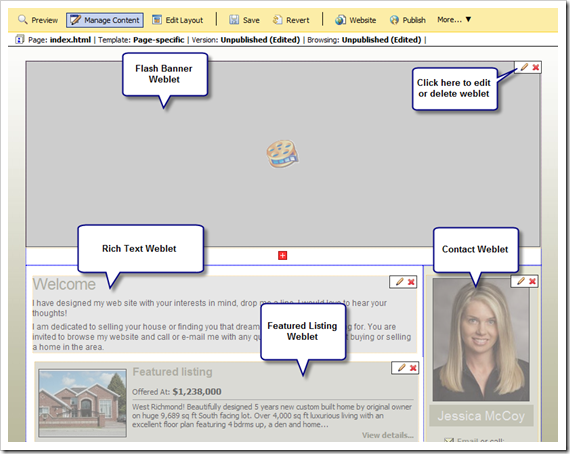This screenshot has height=454, width=570.
Task: Expand the More... dropdown menu
Action: tap(454, 20)
